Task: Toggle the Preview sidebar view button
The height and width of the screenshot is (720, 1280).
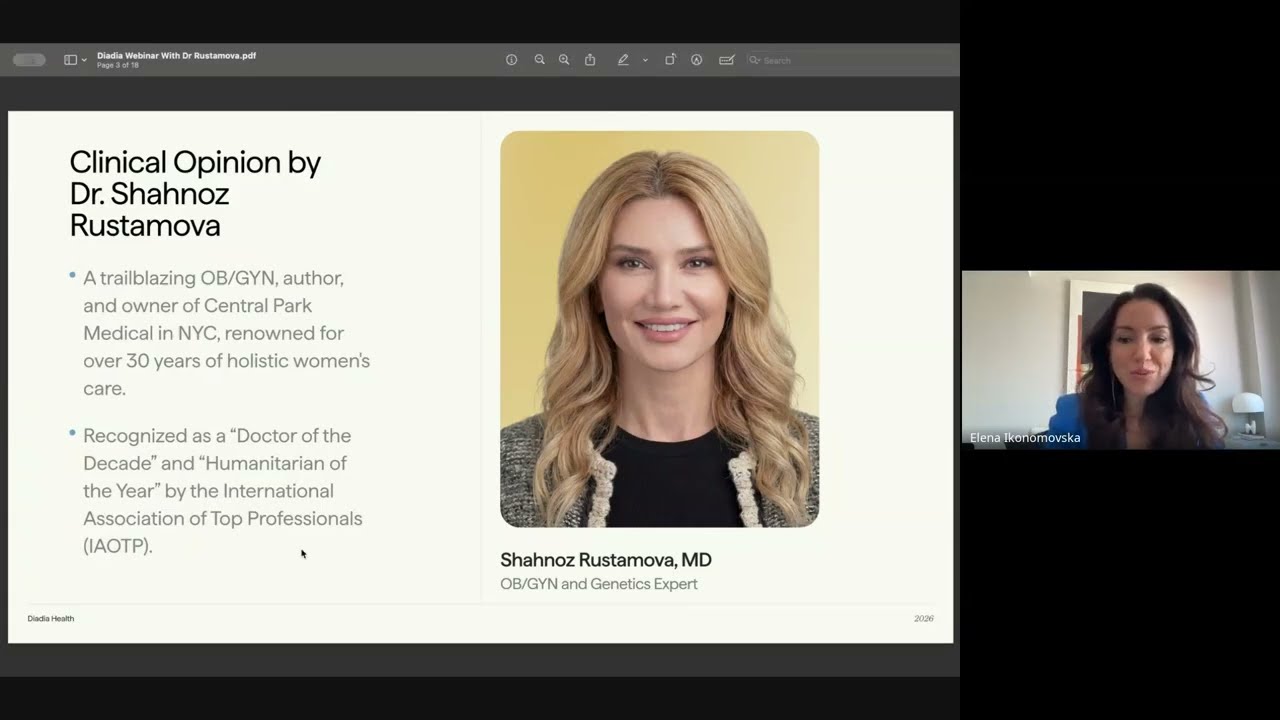Action: (x=70, y=60)
